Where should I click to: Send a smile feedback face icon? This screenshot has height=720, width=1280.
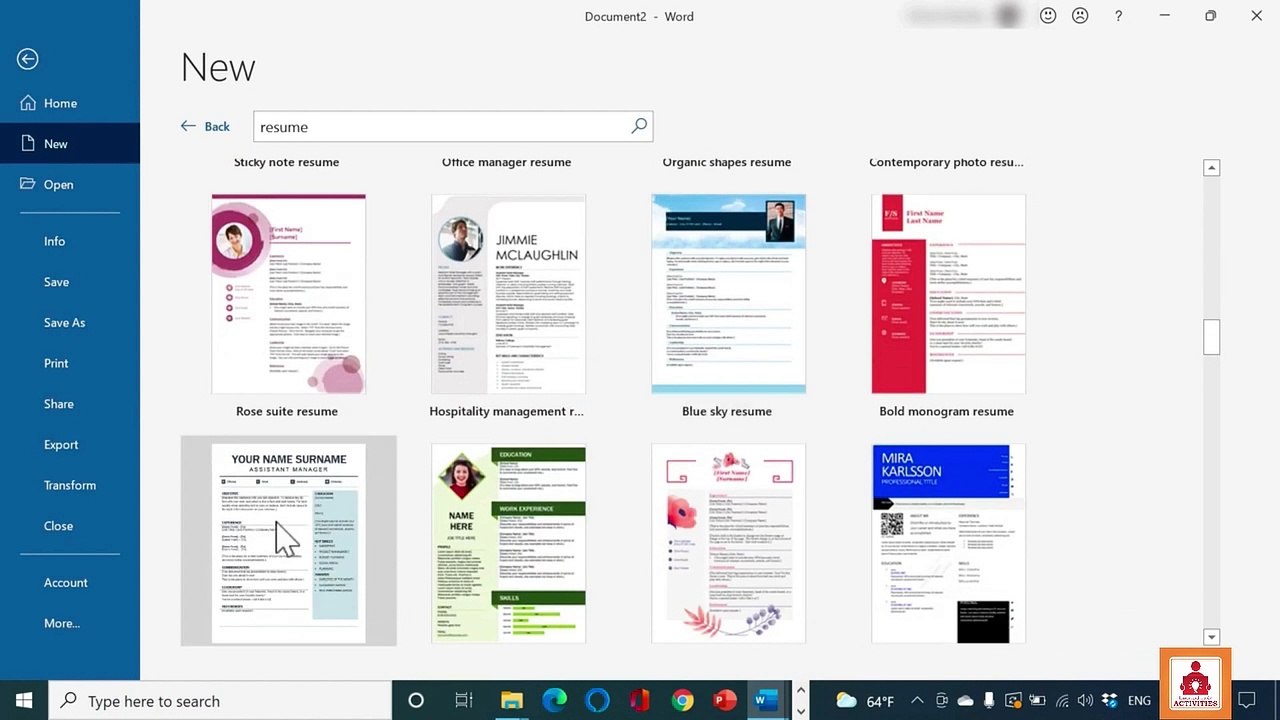pyautogui.click(x=1048, y=16)
